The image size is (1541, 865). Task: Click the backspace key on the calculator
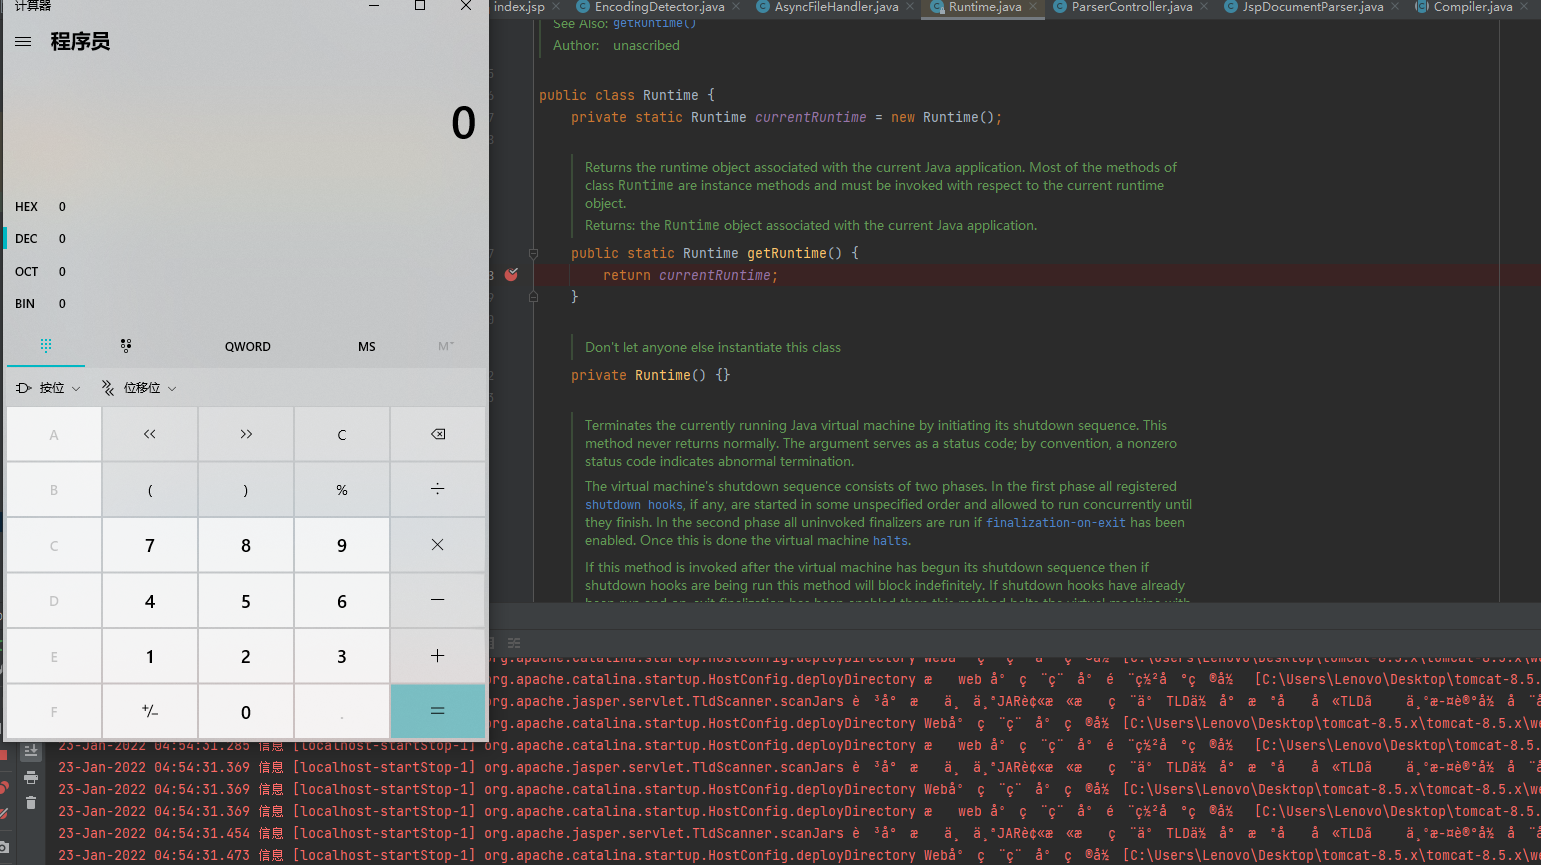click(x=438, y=434)
